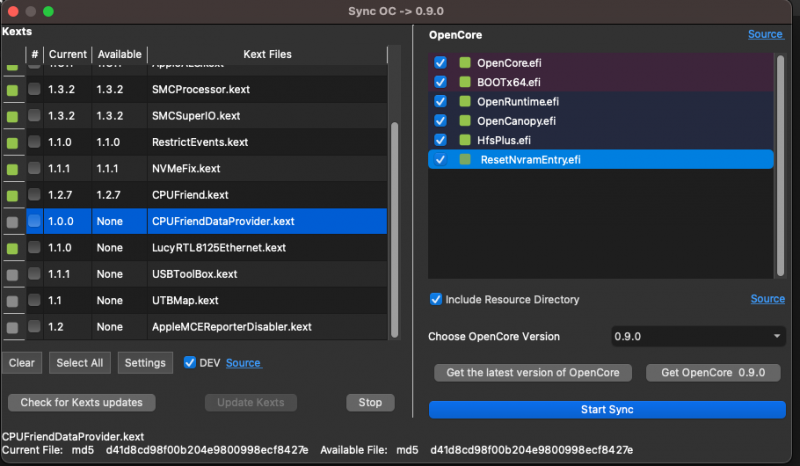Click the kext list vertical scrollbar

[x=395, y=200]
